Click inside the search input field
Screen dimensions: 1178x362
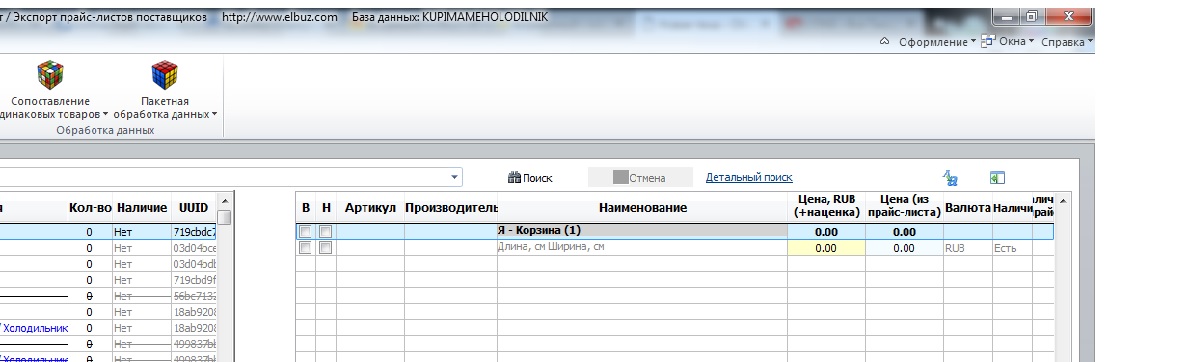coord(223,178)
